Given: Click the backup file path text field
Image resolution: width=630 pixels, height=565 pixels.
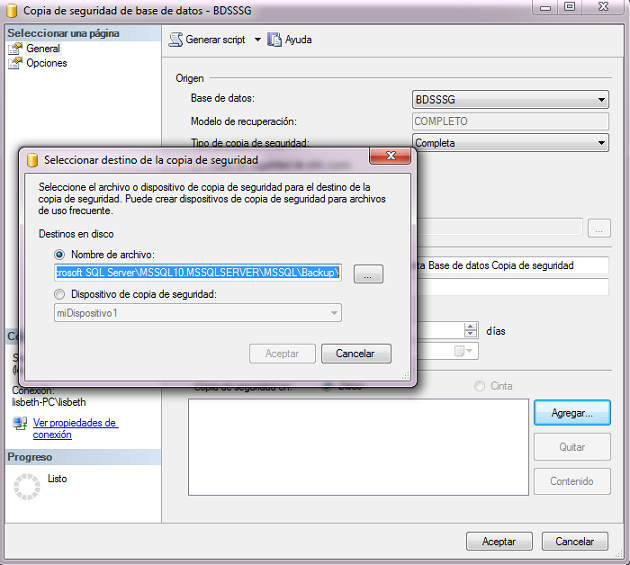Looking at the screenshot, I should pos(198,273).
